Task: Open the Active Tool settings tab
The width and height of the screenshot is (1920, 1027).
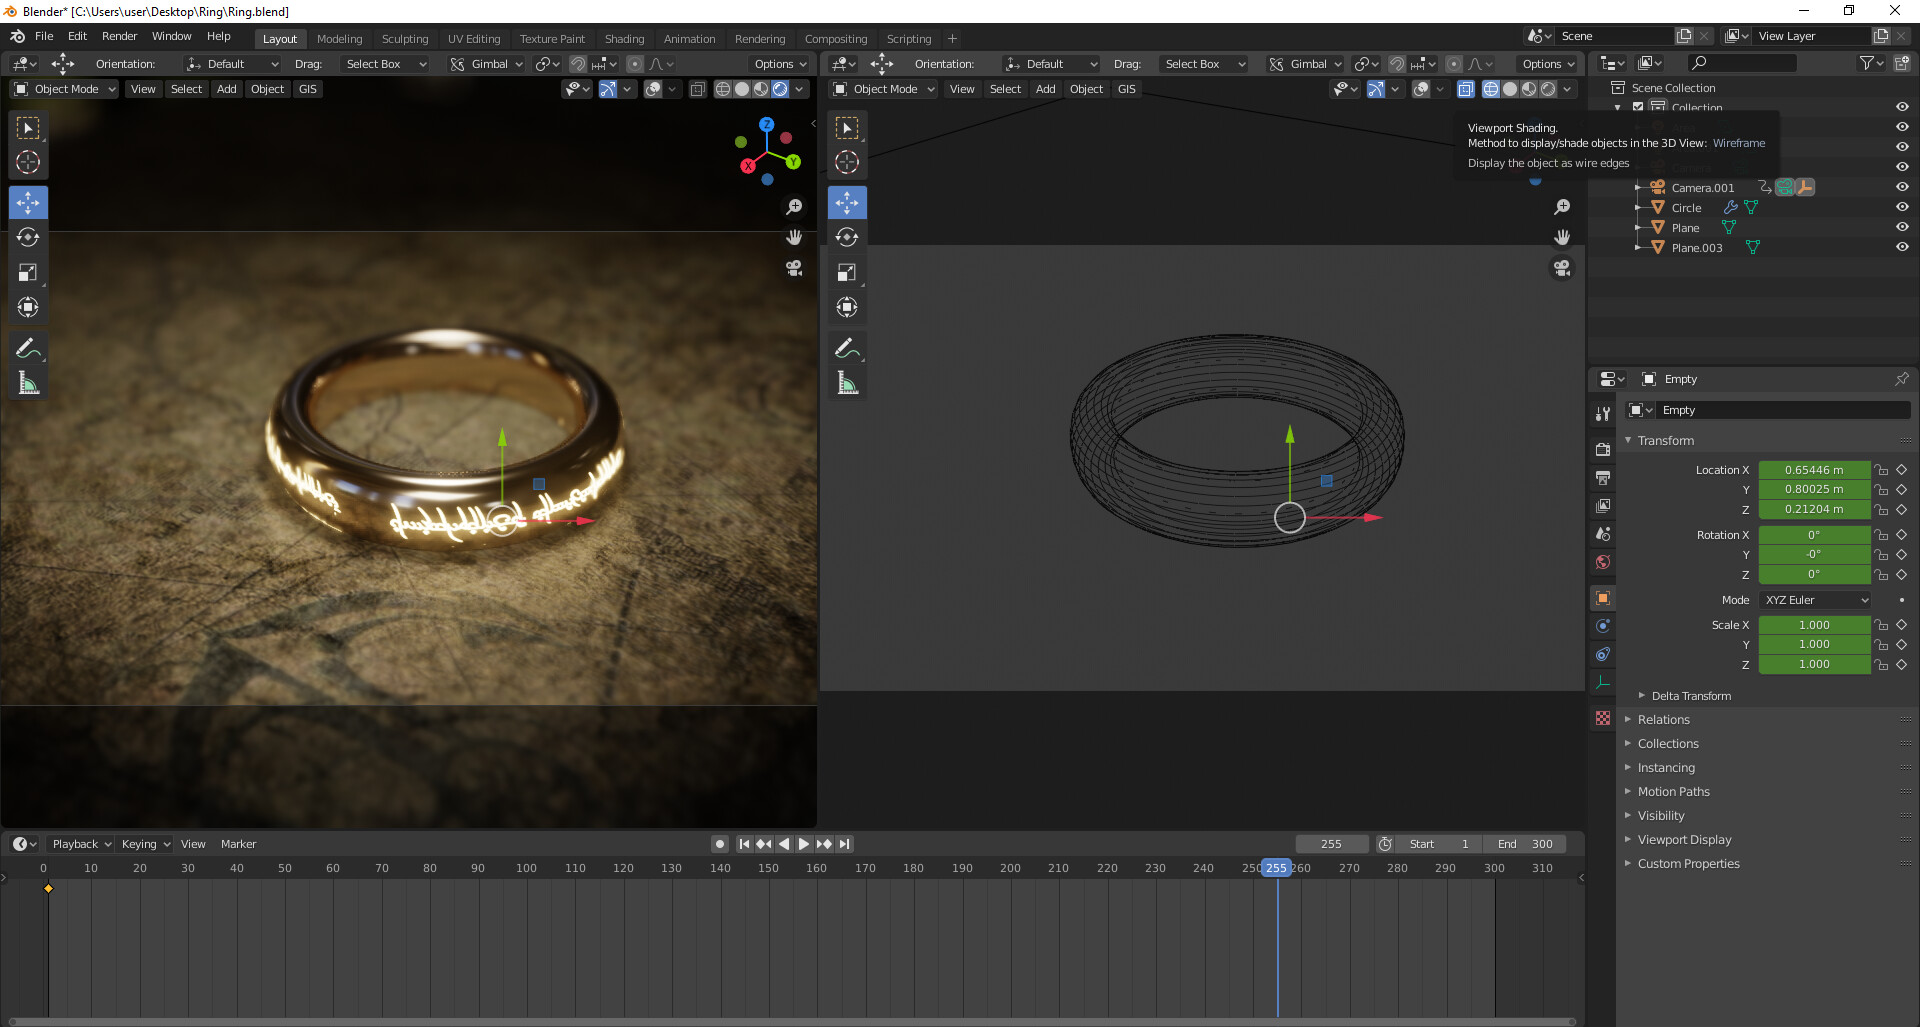Action: (1603, 413)
